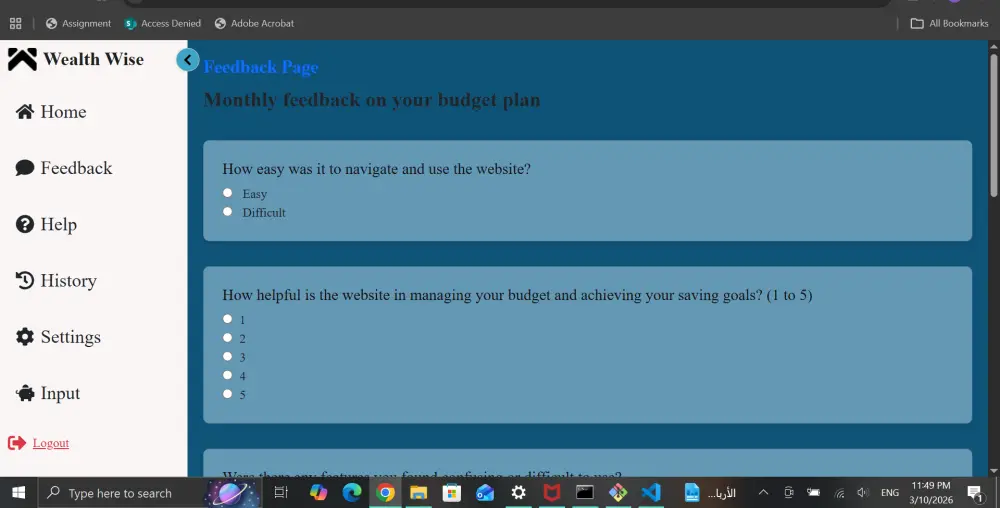Open Copilot from the taskbar
1000x508 pixels.
point(318,493)
